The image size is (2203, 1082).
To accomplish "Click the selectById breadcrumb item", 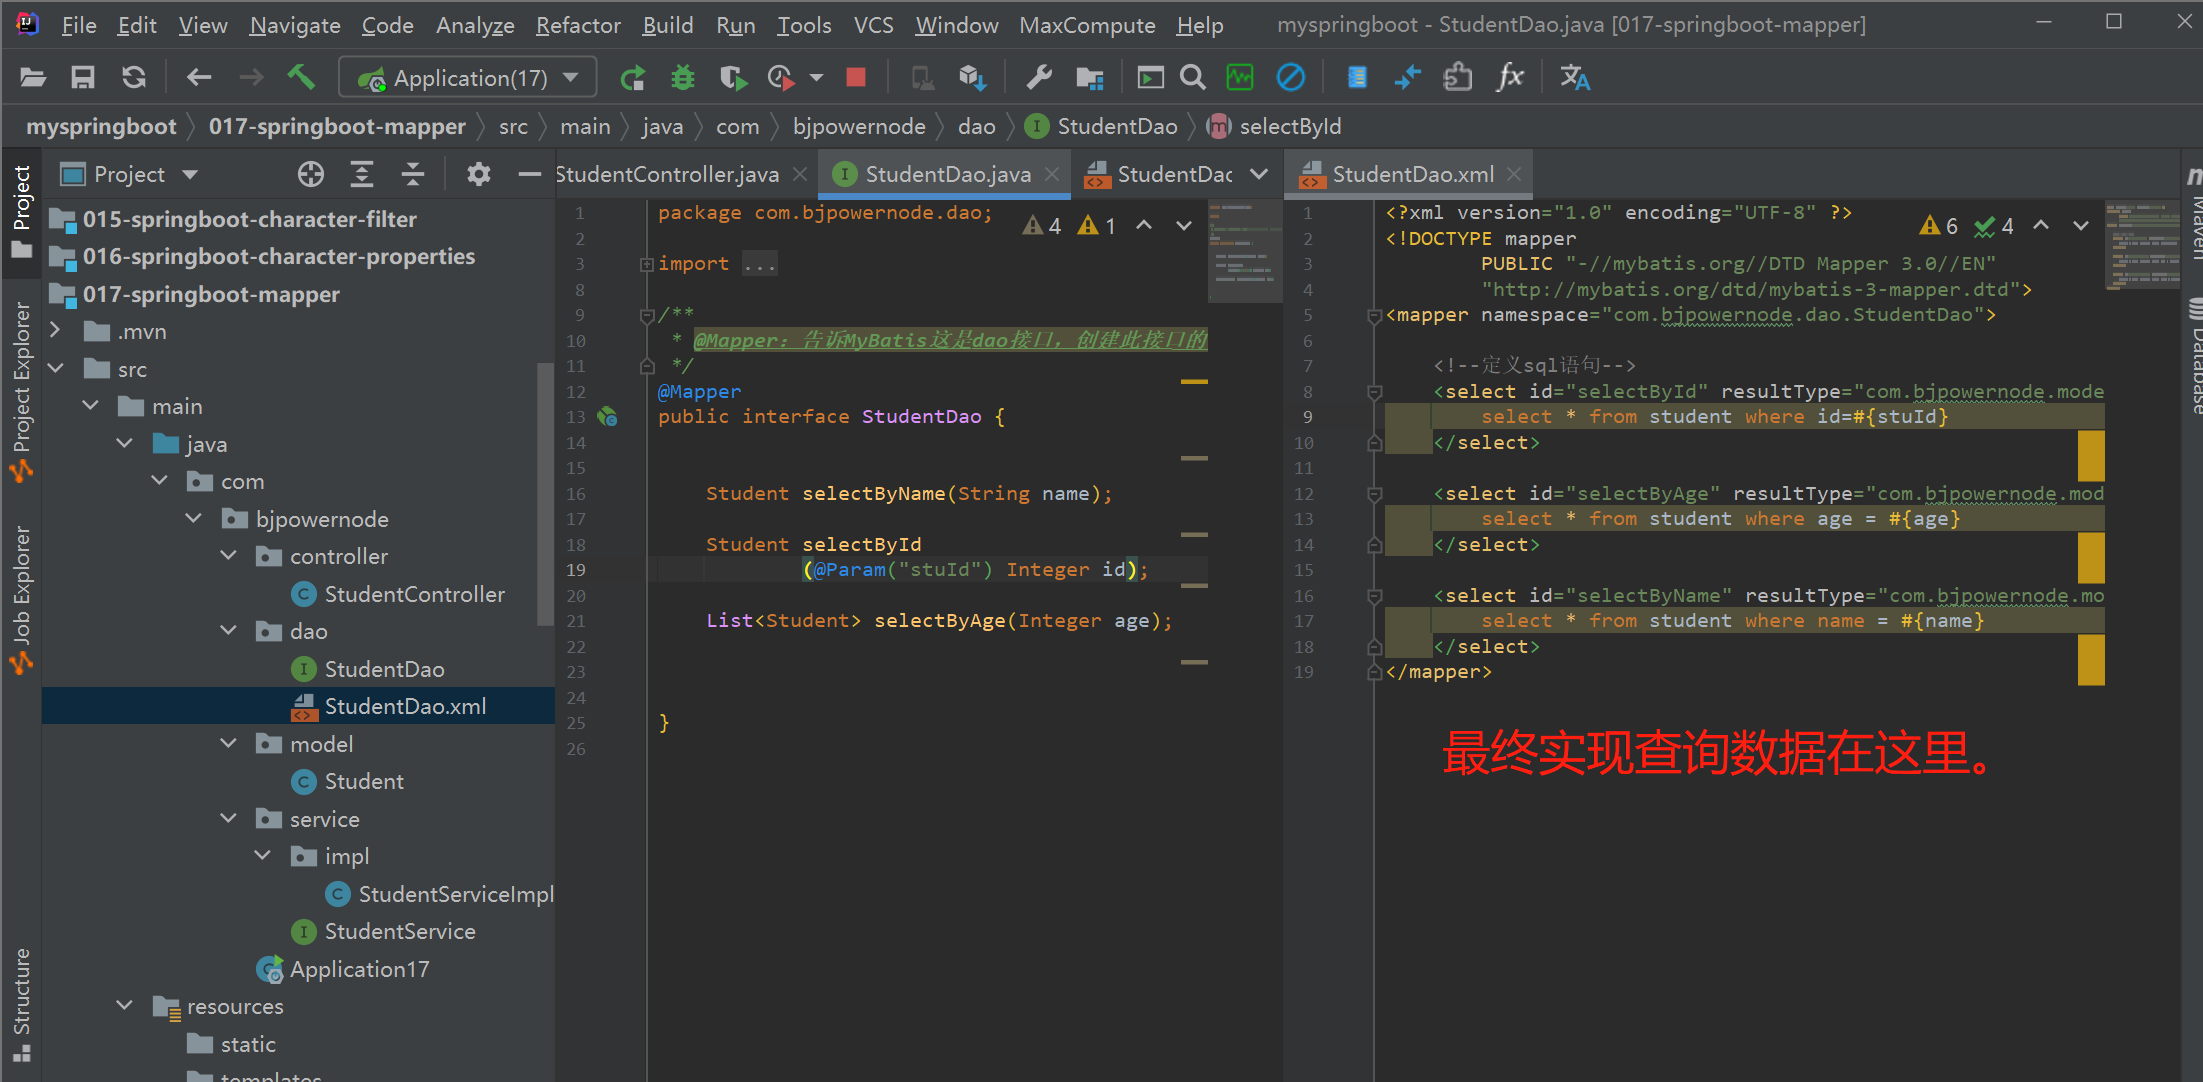I will click(1289, 127).
